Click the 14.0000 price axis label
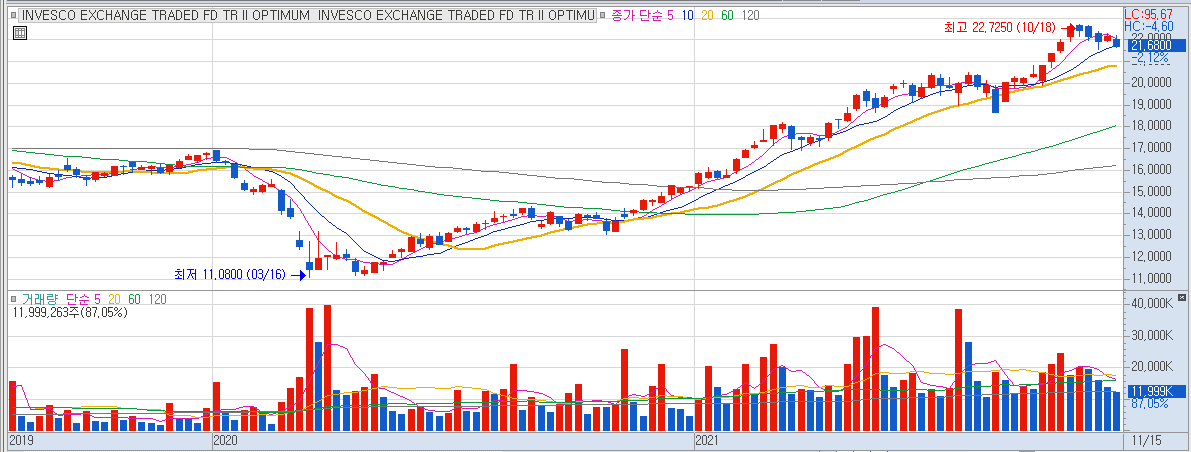The width and height of the screenshot is (1191, 452). point(1154,214)
